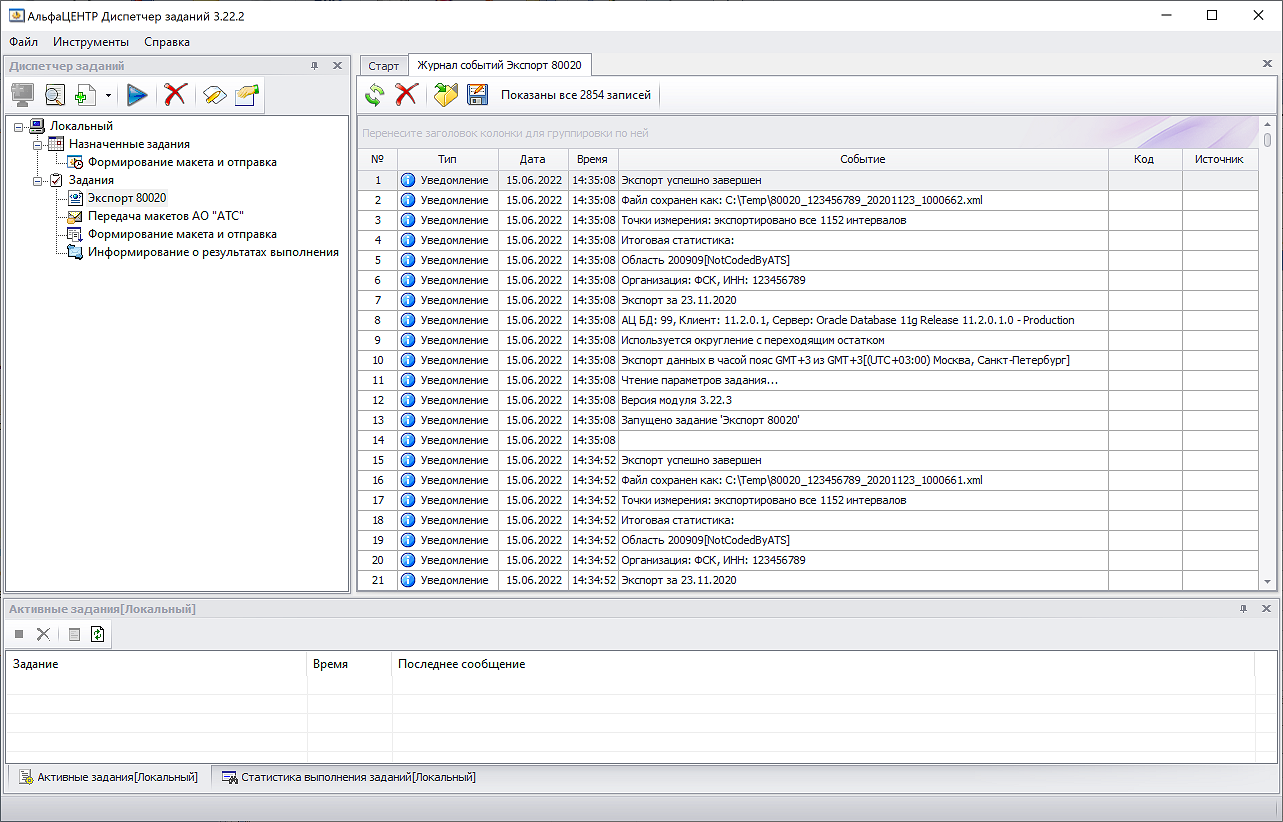Select Информирование о результатах выполнения task
This screenshot has height=822, width=1283.
tap(213, 252)
